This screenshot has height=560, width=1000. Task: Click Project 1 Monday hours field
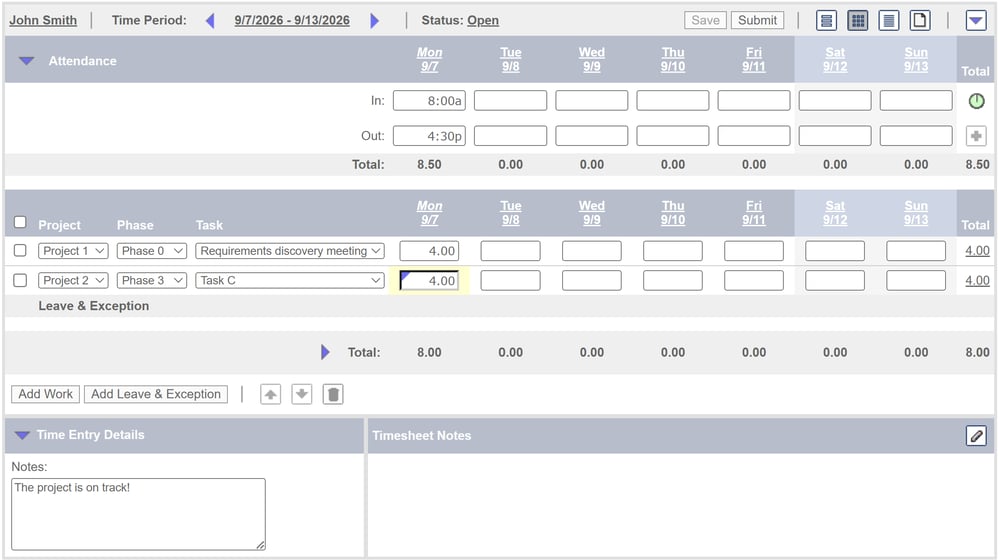coord(429,251)
